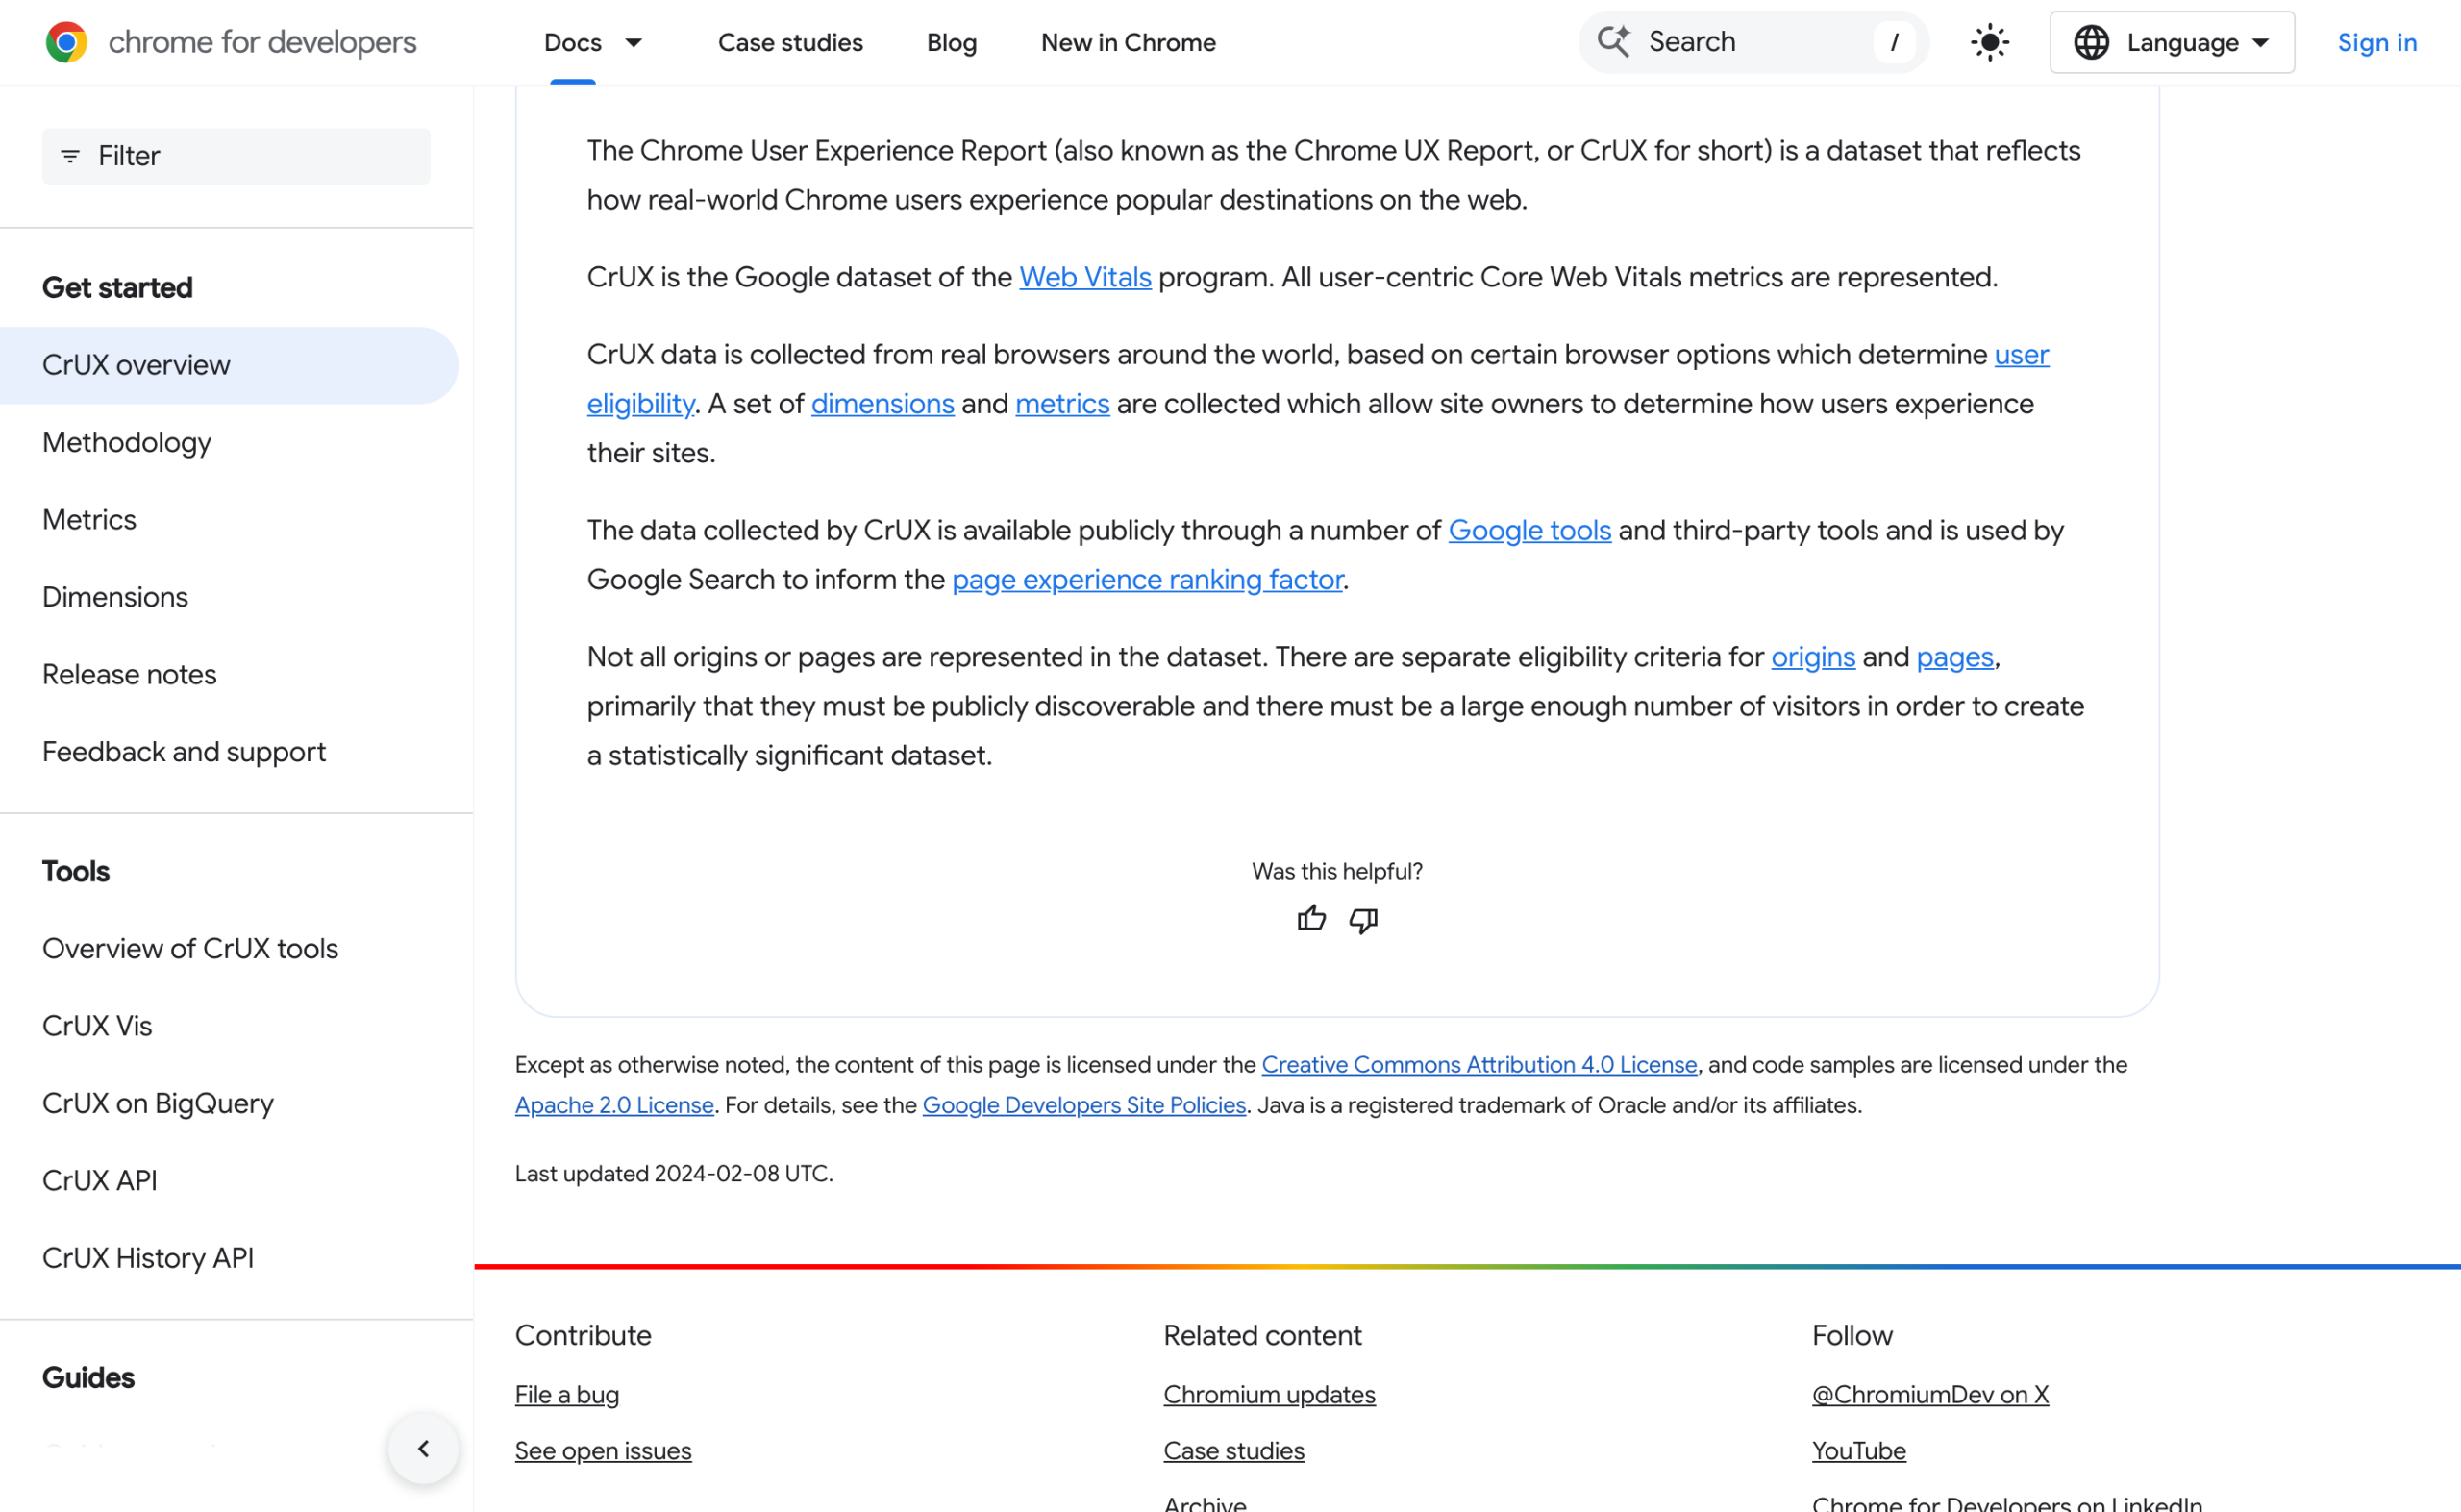This screenshot has height=1512, width=2461.
Task: Open Metrics sidebar item
Action: (x=89, y=519)
